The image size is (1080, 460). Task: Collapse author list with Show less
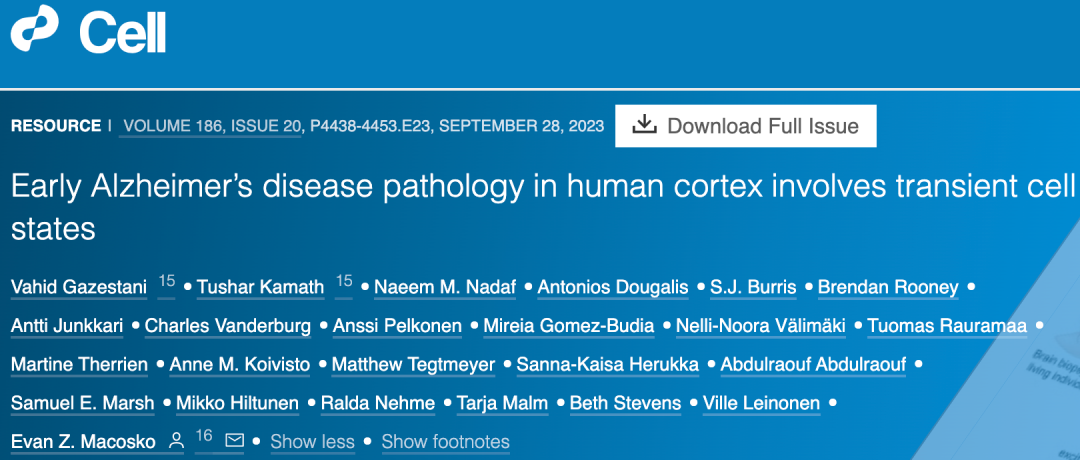click(x=312, y=441)
